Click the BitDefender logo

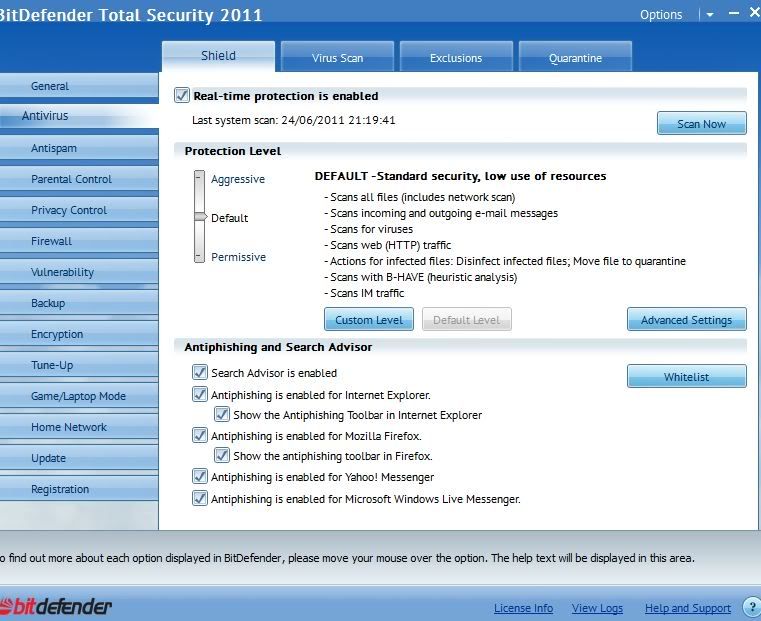(x=55, y=606)
